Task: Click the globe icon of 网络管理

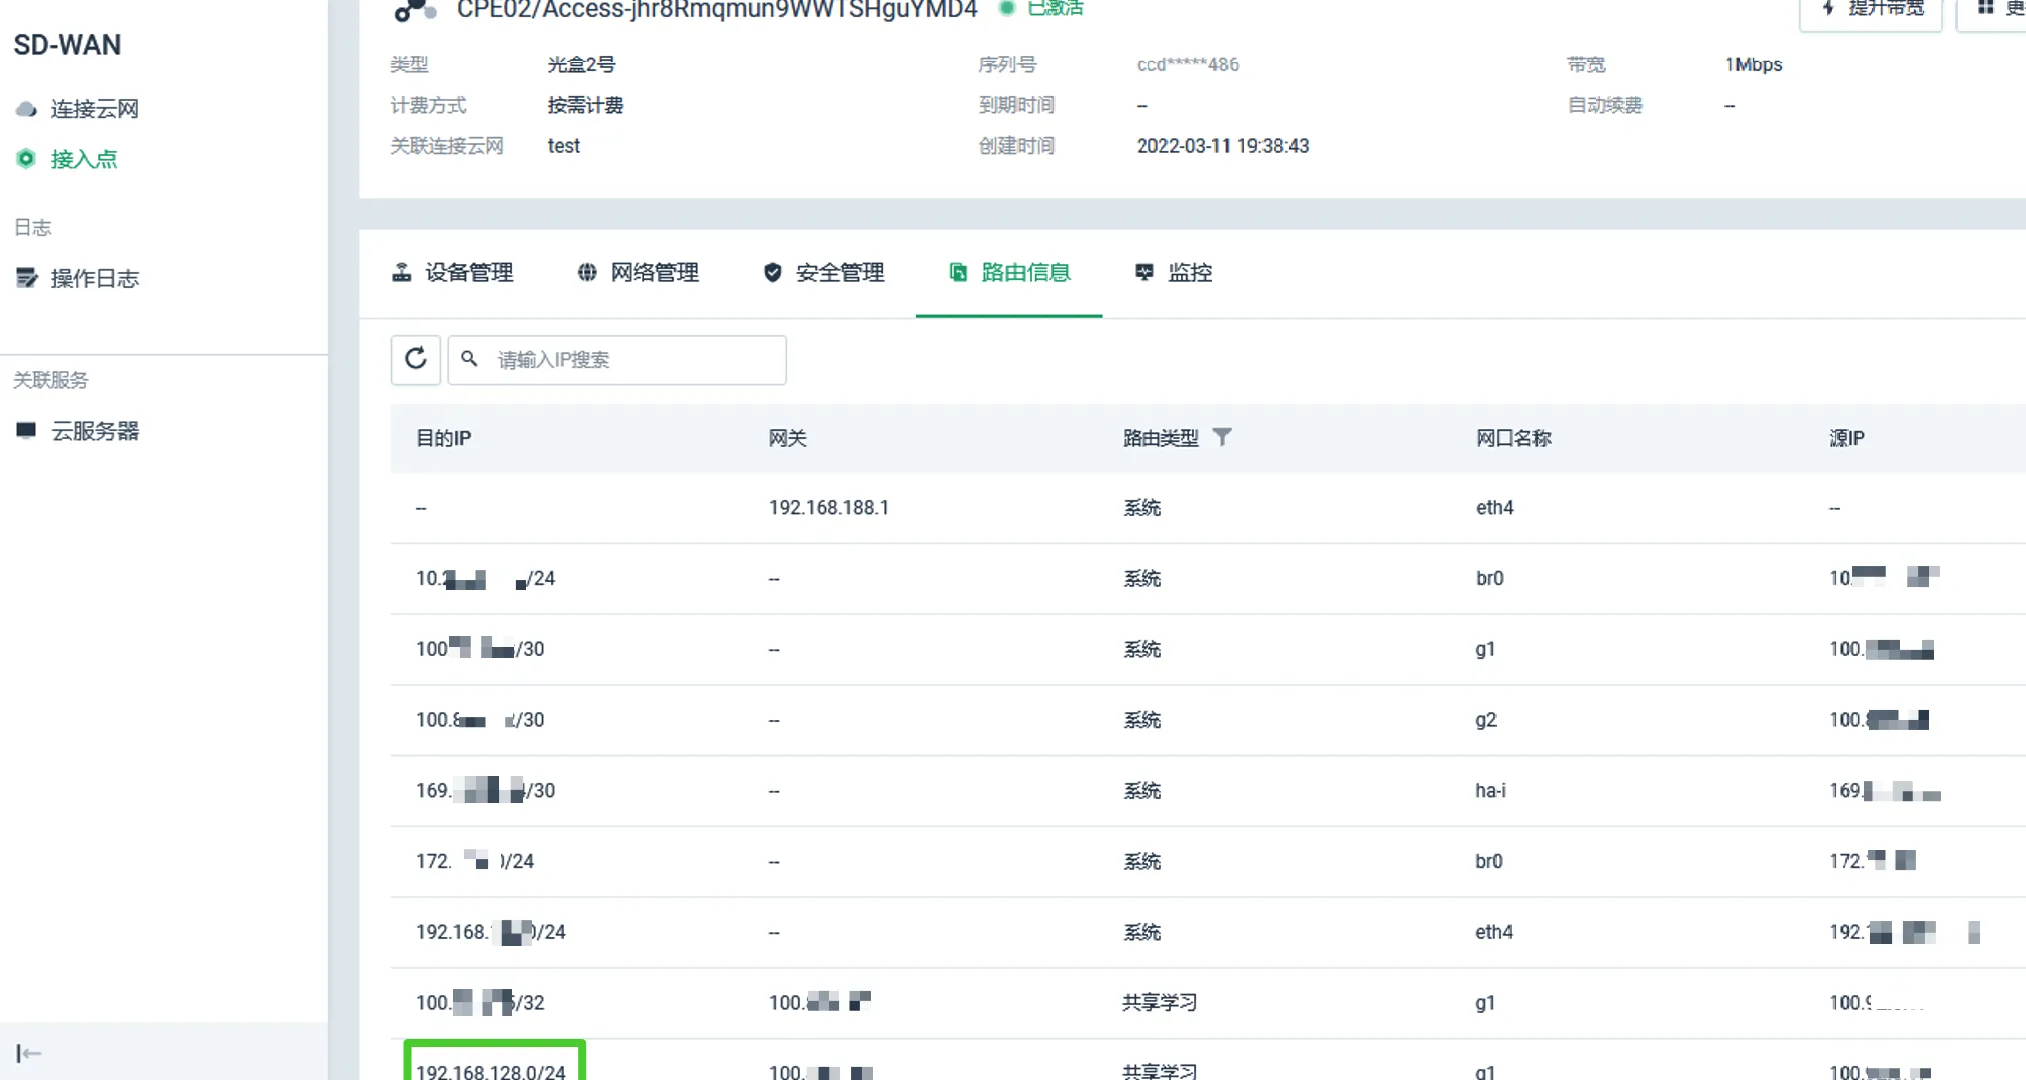Action: (x=587, y=272)
